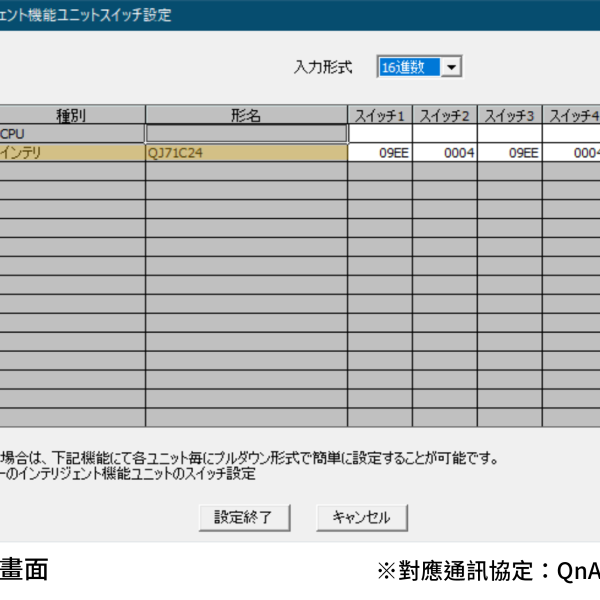The height and width of the screenshot is (600, 600).
Task: Click the empty 形名 cell in CPU row
Action: [246, 134]
